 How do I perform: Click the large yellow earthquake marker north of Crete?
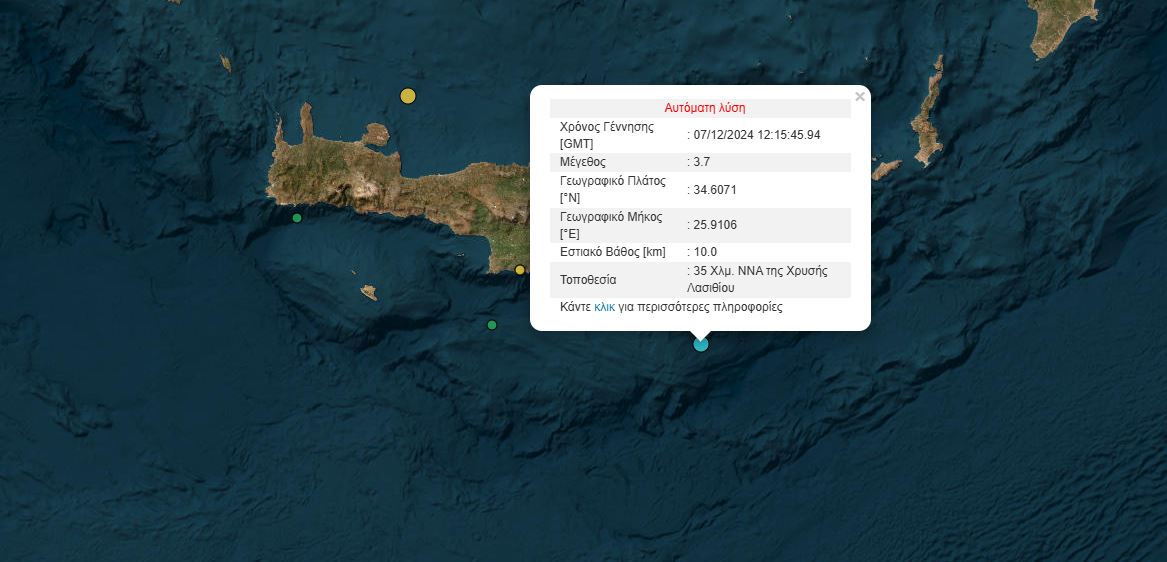pyautogui.click(x=408, y=96)
